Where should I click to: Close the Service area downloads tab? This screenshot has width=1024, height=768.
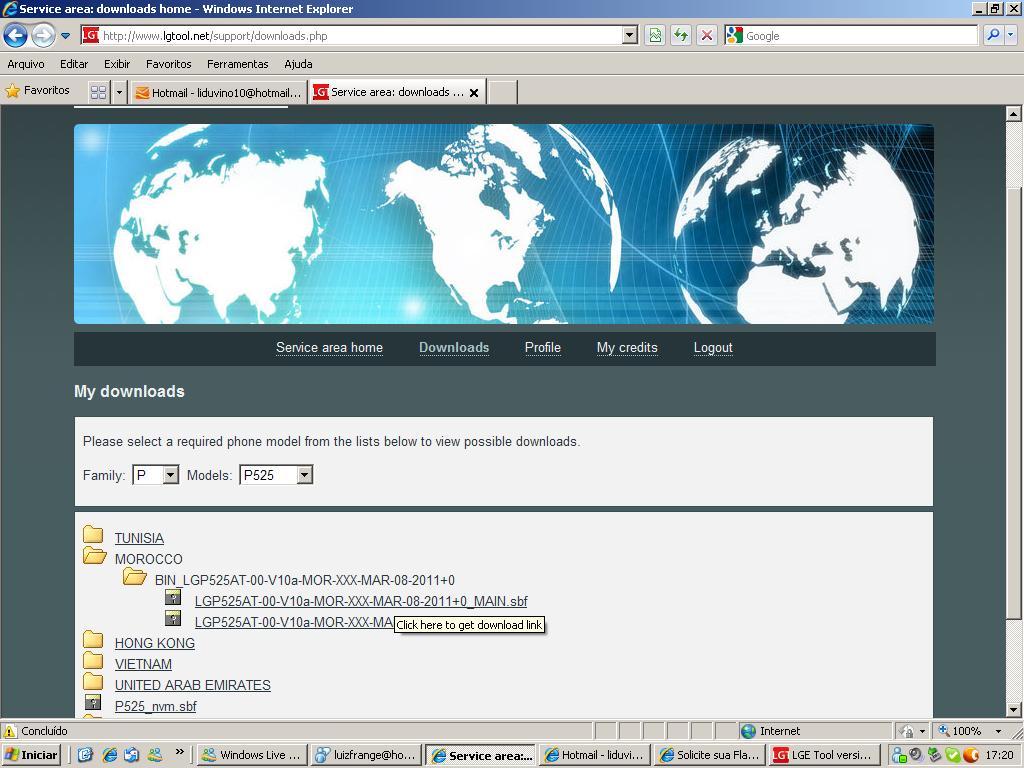474,93
